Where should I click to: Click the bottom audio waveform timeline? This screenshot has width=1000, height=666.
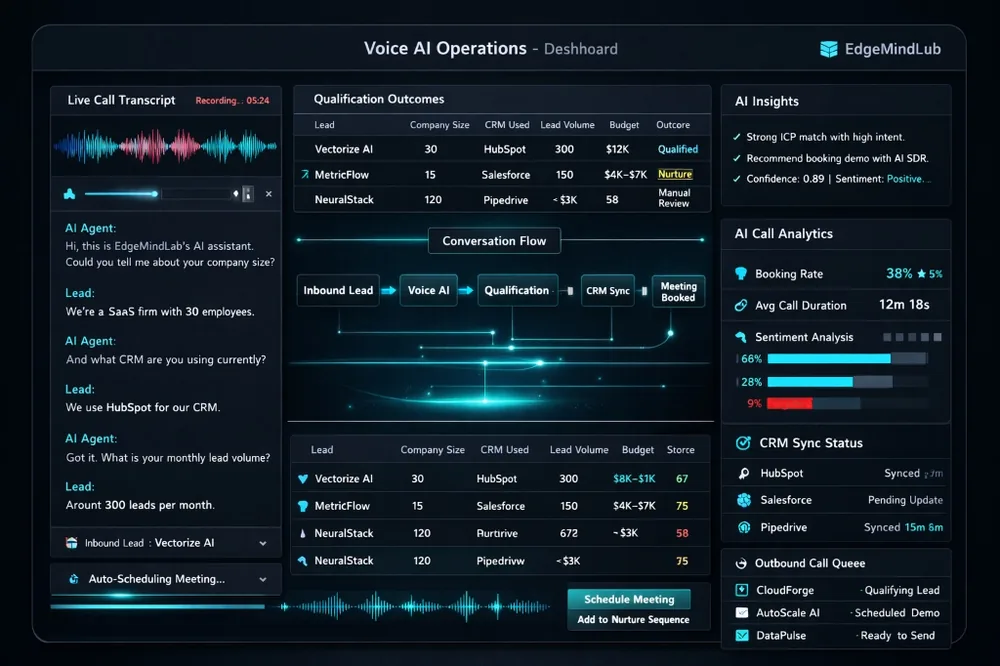coord(415,607)
